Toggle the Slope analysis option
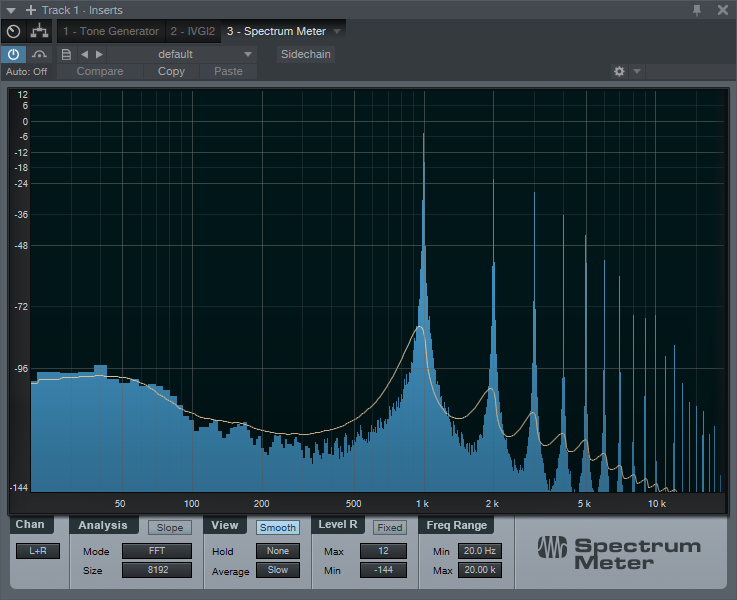The height and width of the screenshot is (600, 737). [x=170, y=528]
